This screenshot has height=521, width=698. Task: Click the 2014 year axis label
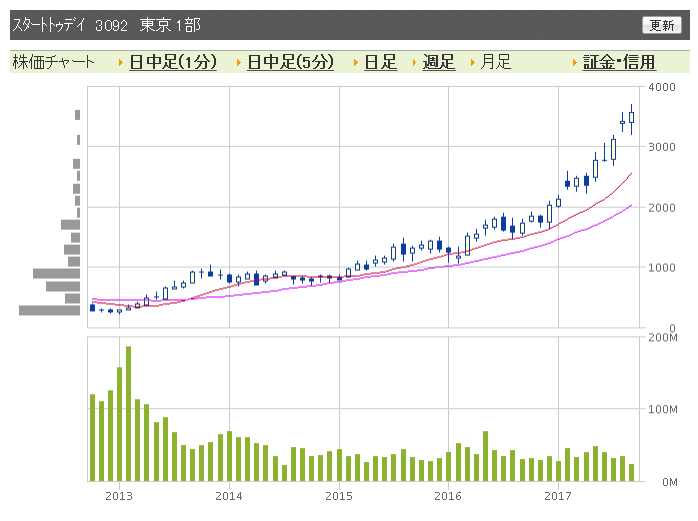click(x=229, y=496)
